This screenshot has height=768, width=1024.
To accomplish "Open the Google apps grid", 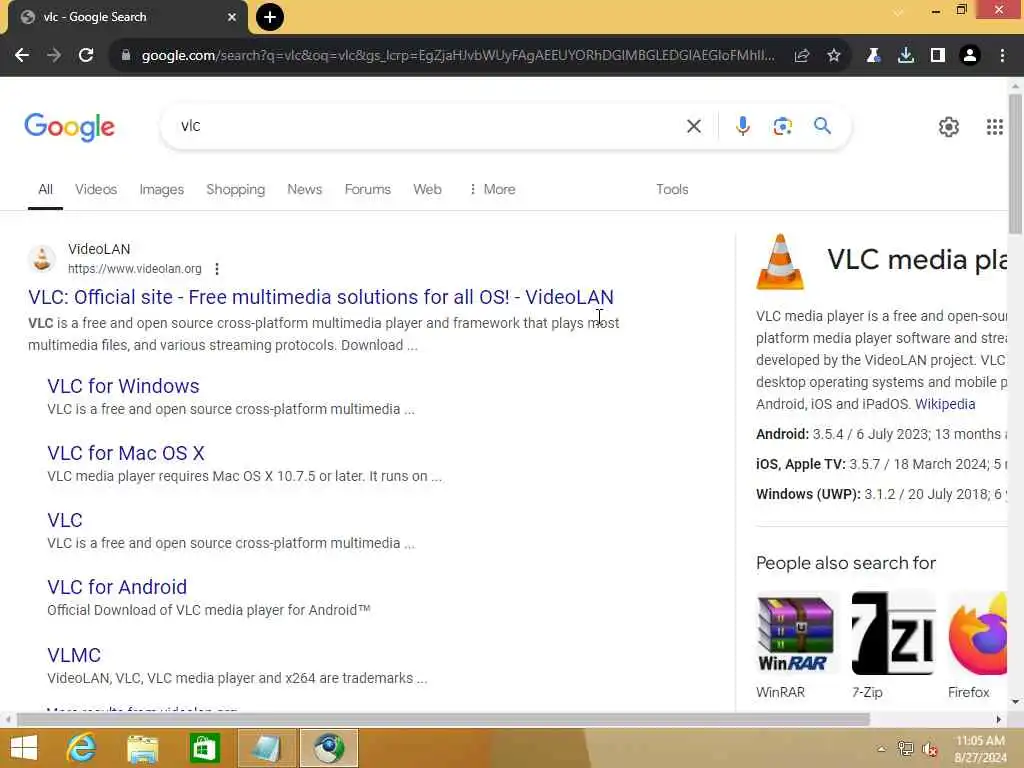I will click(995, 127).
